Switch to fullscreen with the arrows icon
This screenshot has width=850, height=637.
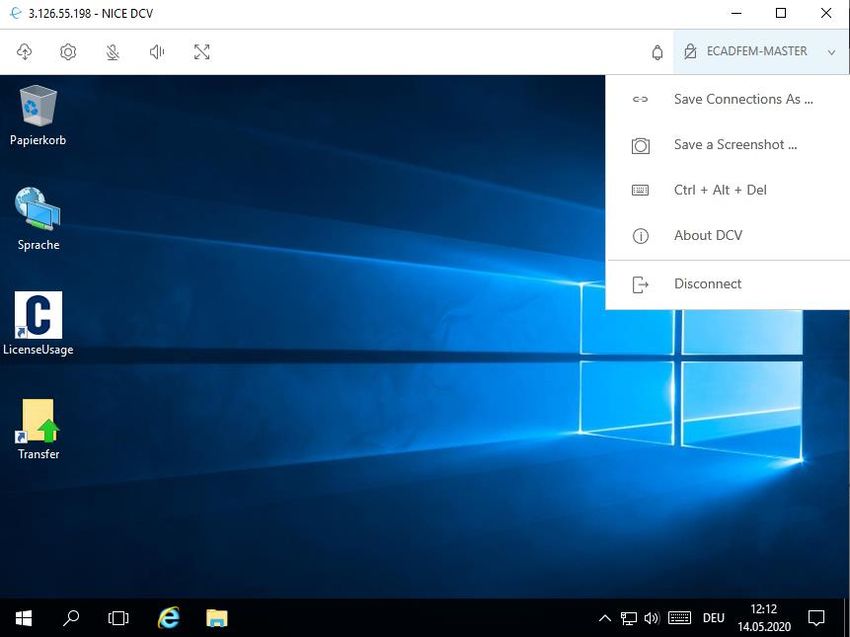(x=202, y=52)
